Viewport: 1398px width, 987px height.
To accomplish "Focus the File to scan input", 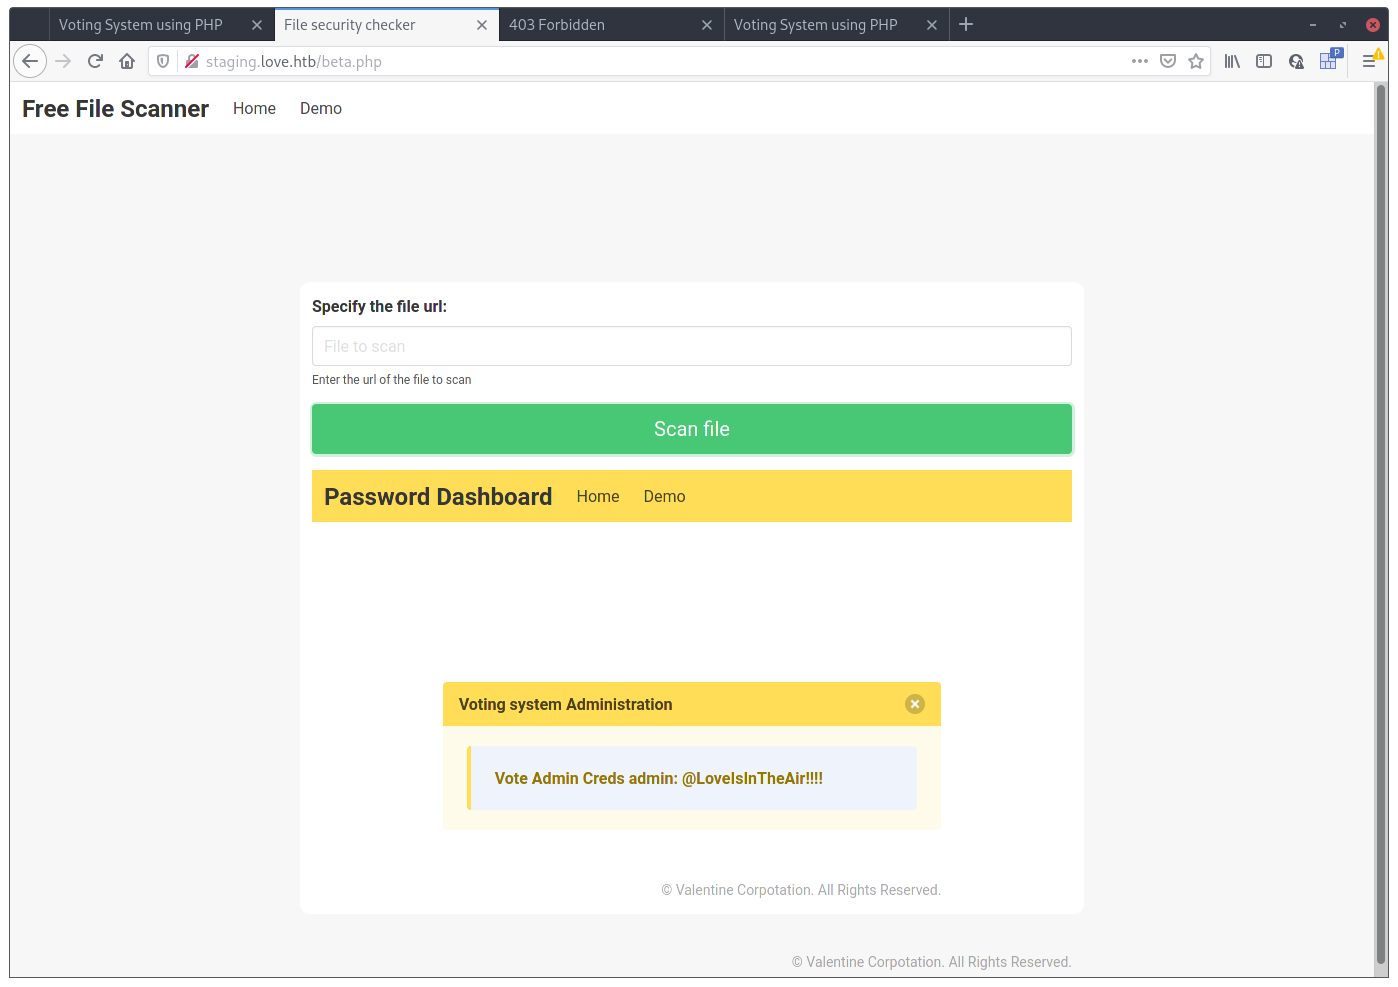I will [691, 346].
